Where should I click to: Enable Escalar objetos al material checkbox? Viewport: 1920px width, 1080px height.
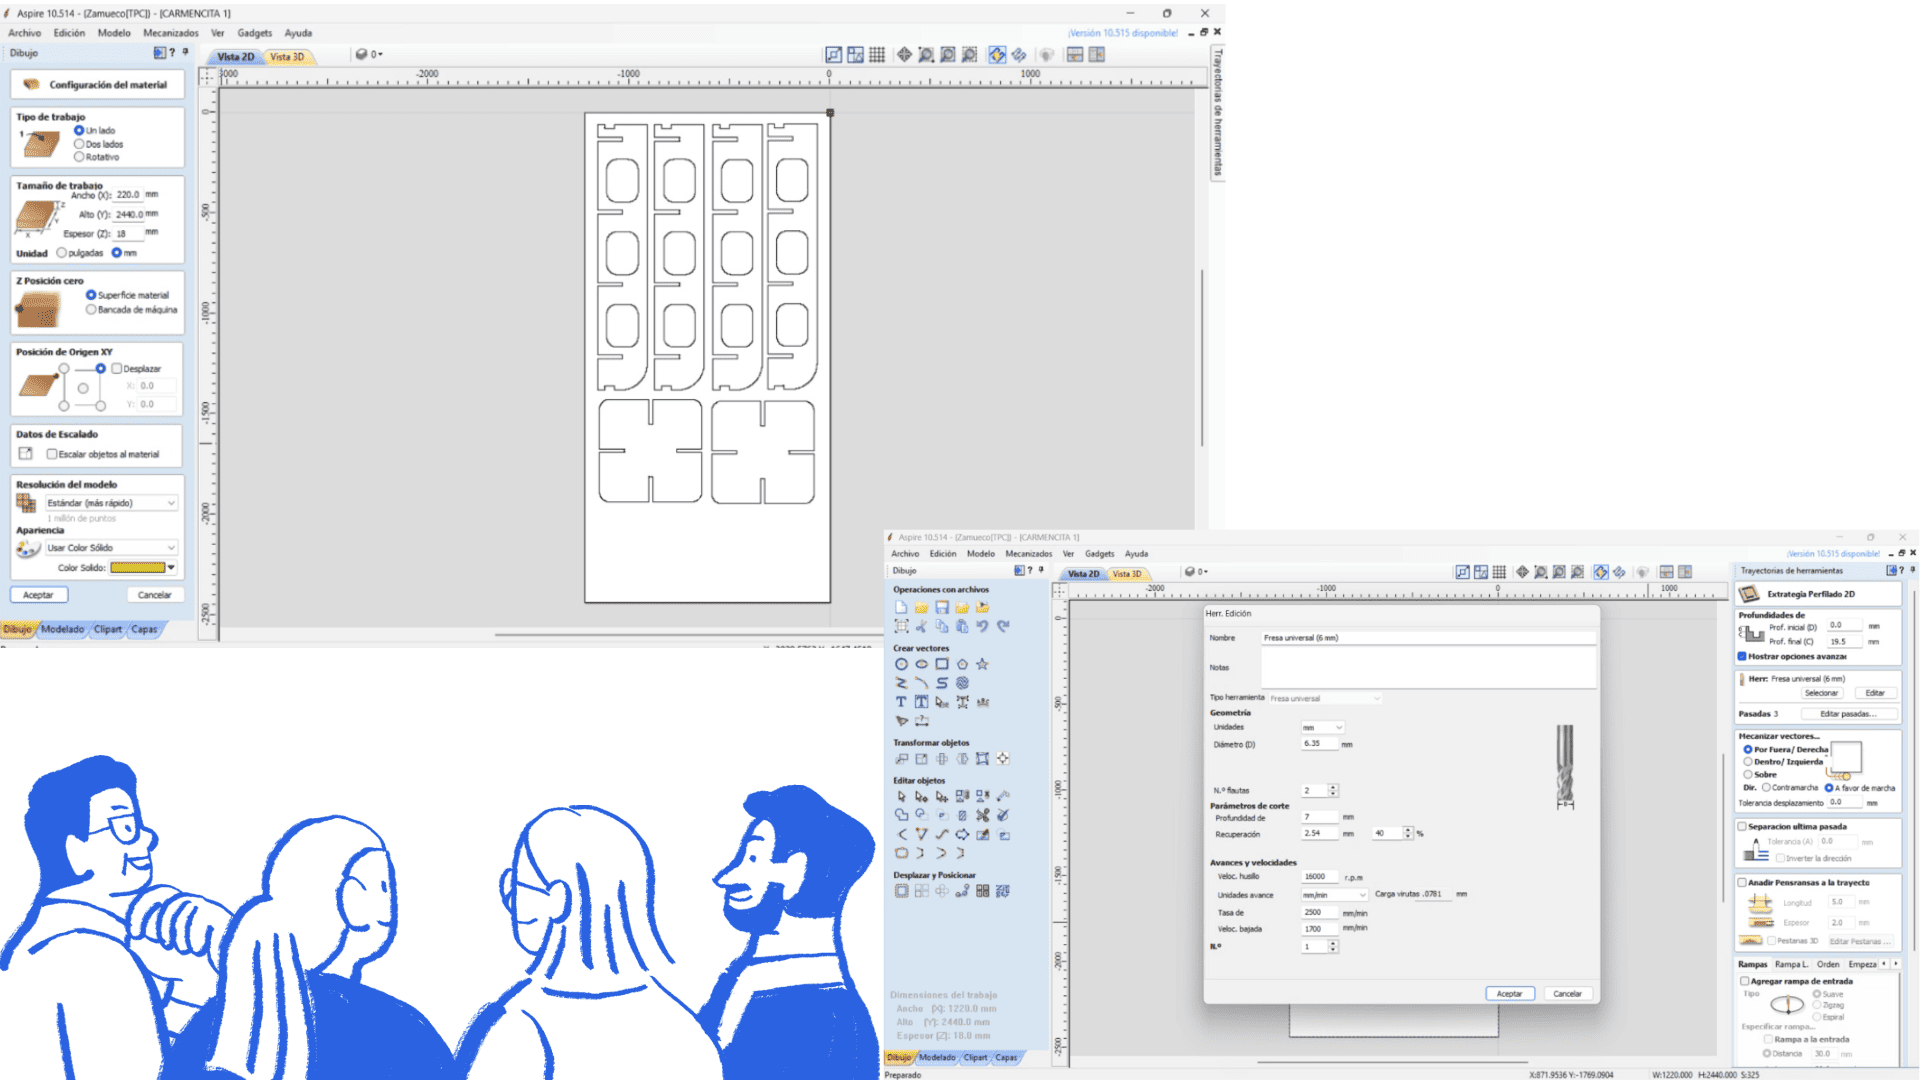[x=52, y=454]
